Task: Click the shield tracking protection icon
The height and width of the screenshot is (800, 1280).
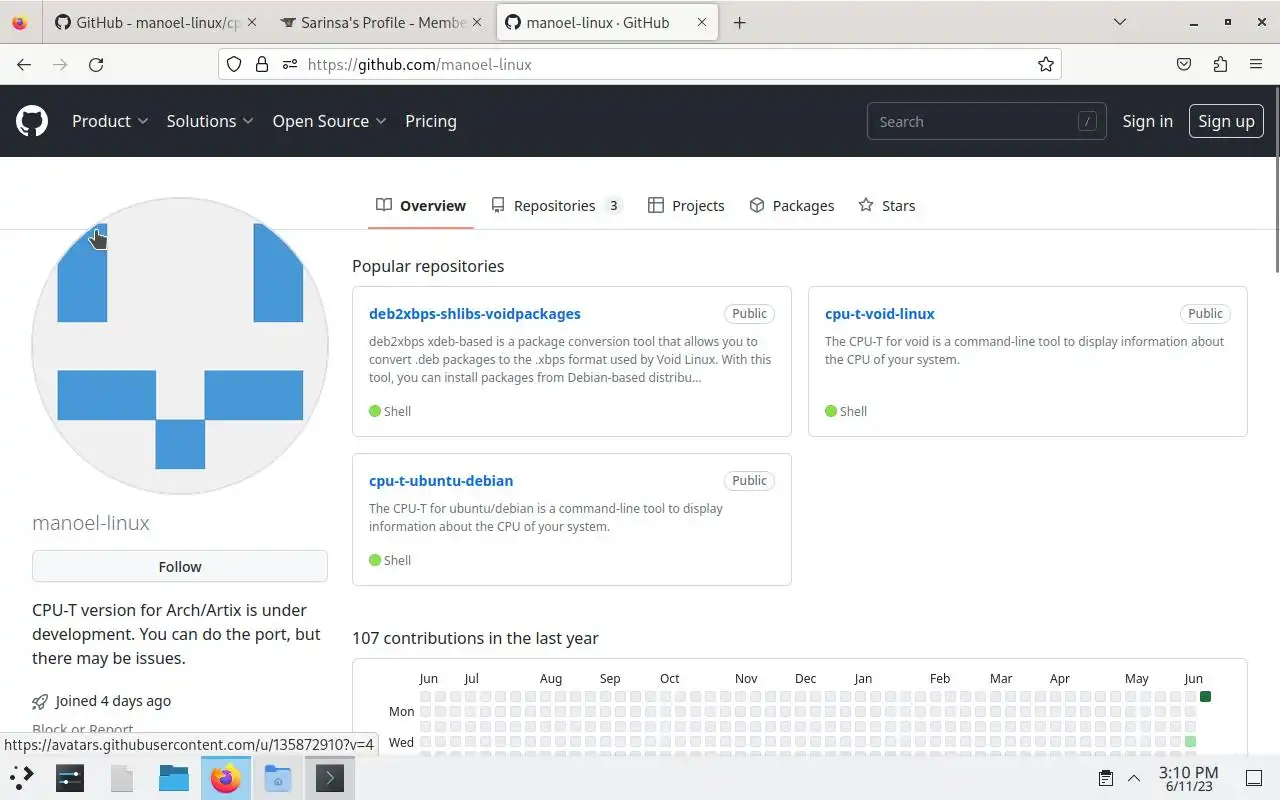Action: pyautogui.click(x=234, y=64)
